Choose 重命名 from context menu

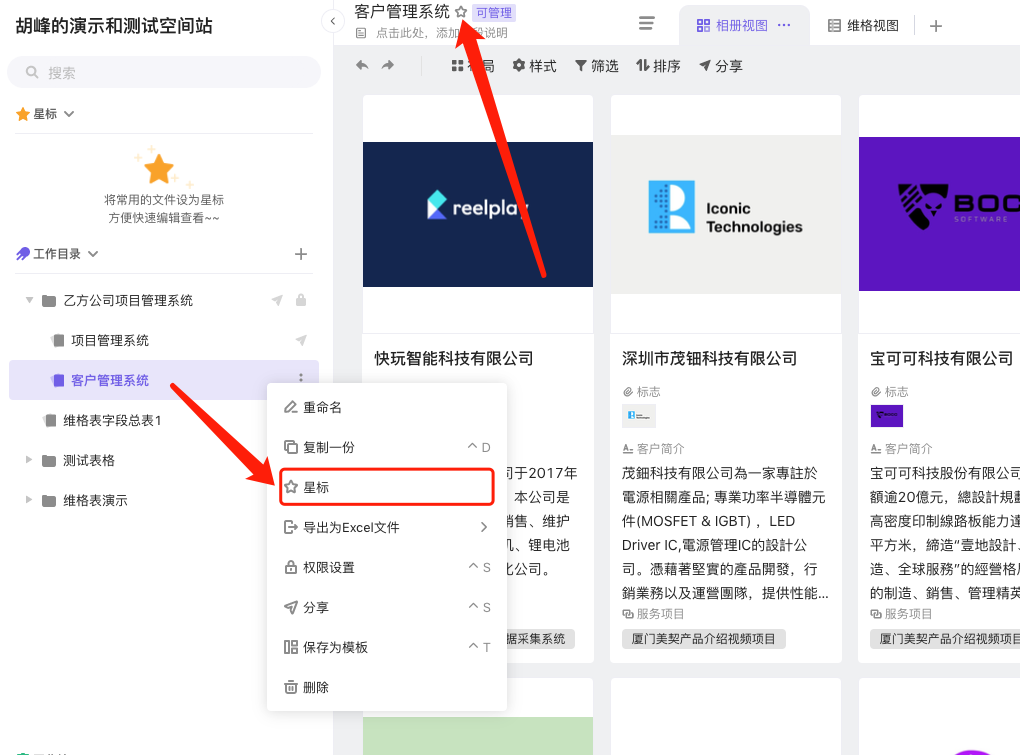(x=386, y=407)
